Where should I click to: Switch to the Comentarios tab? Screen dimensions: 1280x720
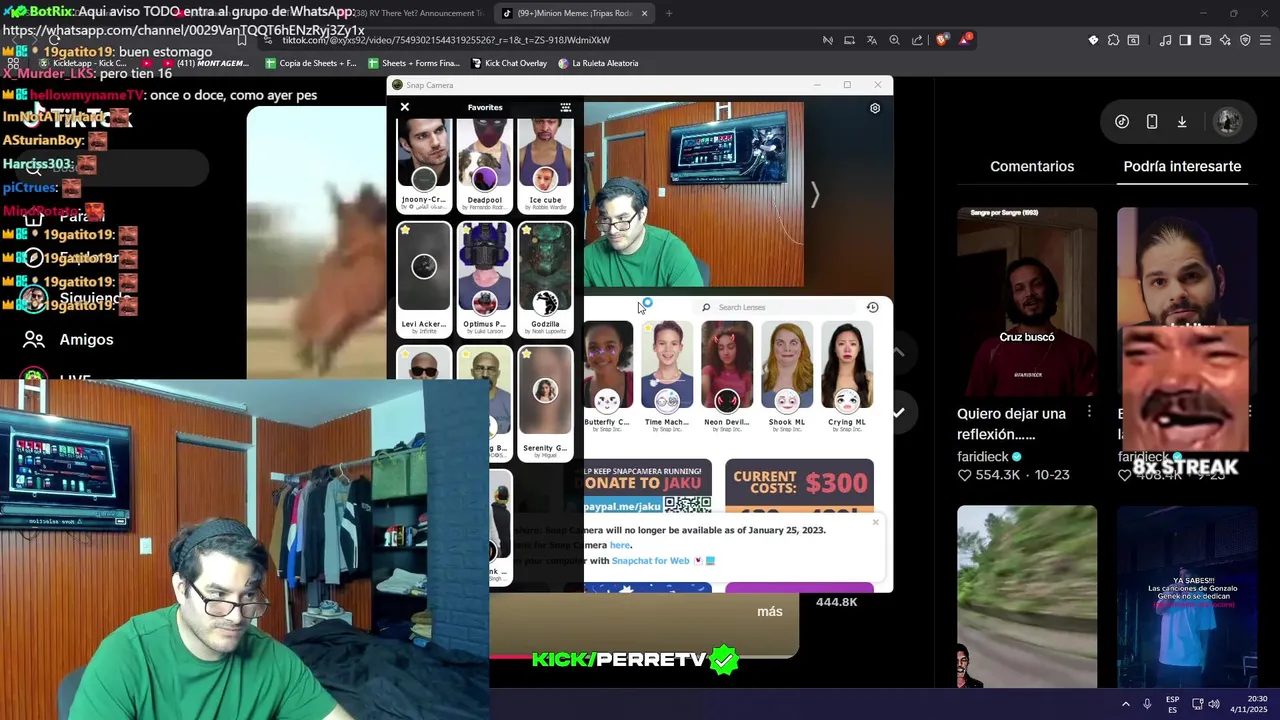[1032, 166]
